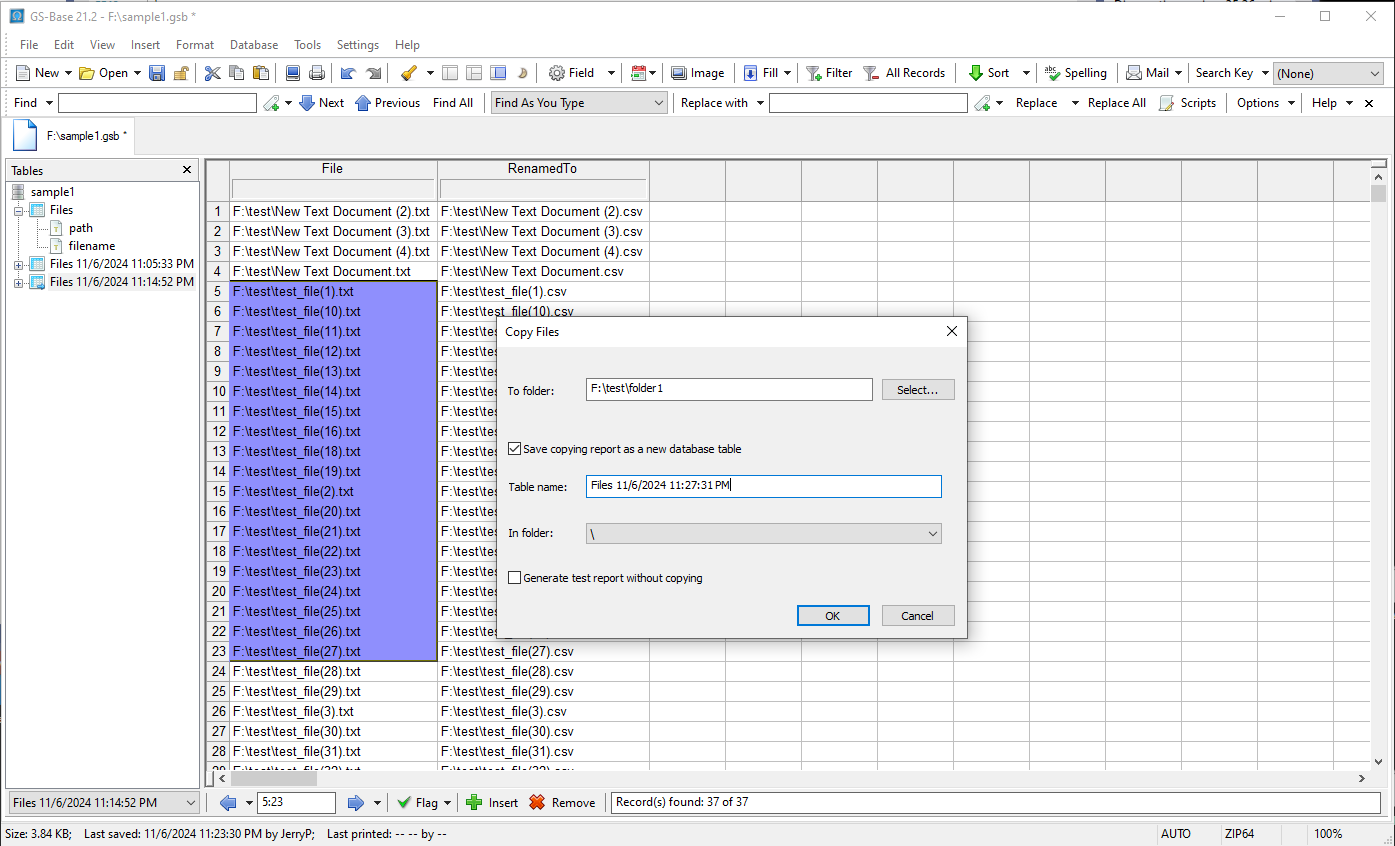Expand the New button dropdown arrow
Screen dimensions: 1395x846
[68, 73]
